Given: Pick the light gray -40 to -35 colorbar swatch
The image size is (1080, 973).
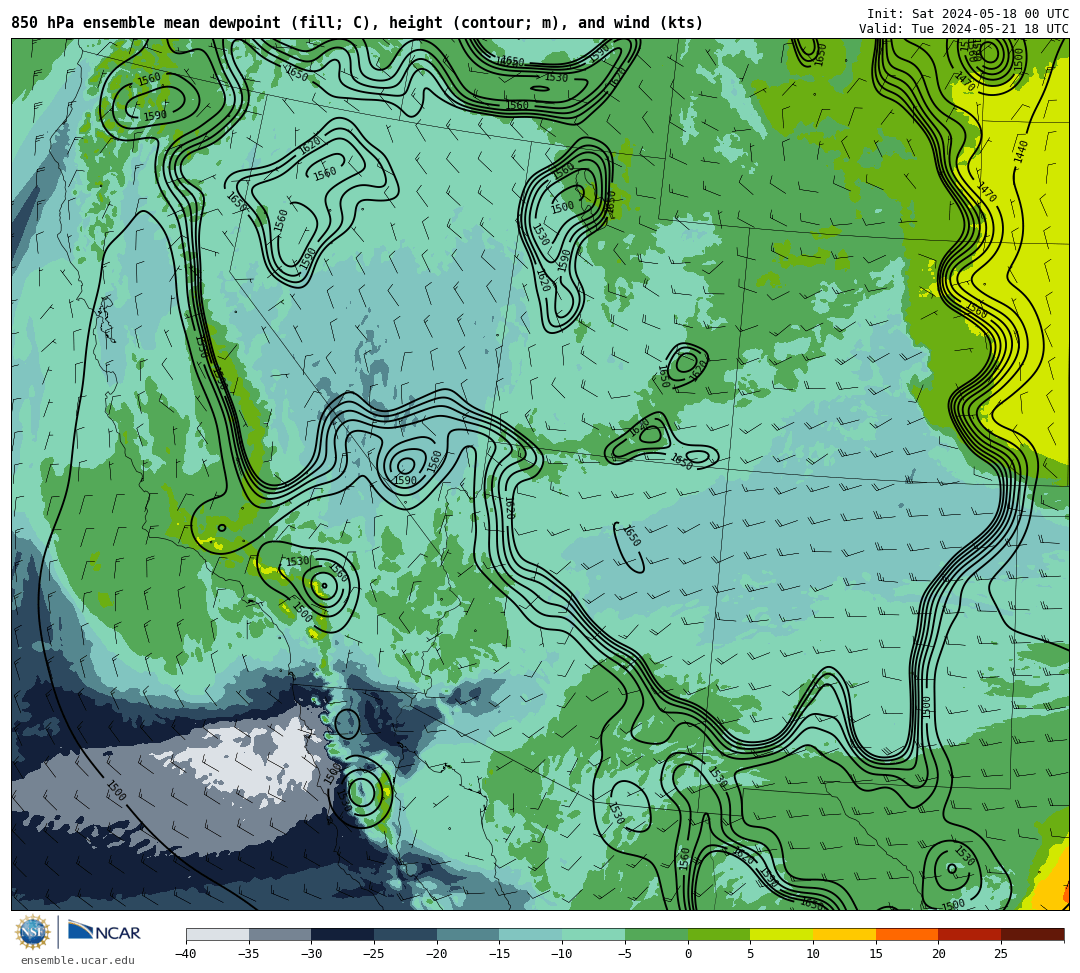Looking at the screenshot, I should 218,934.
